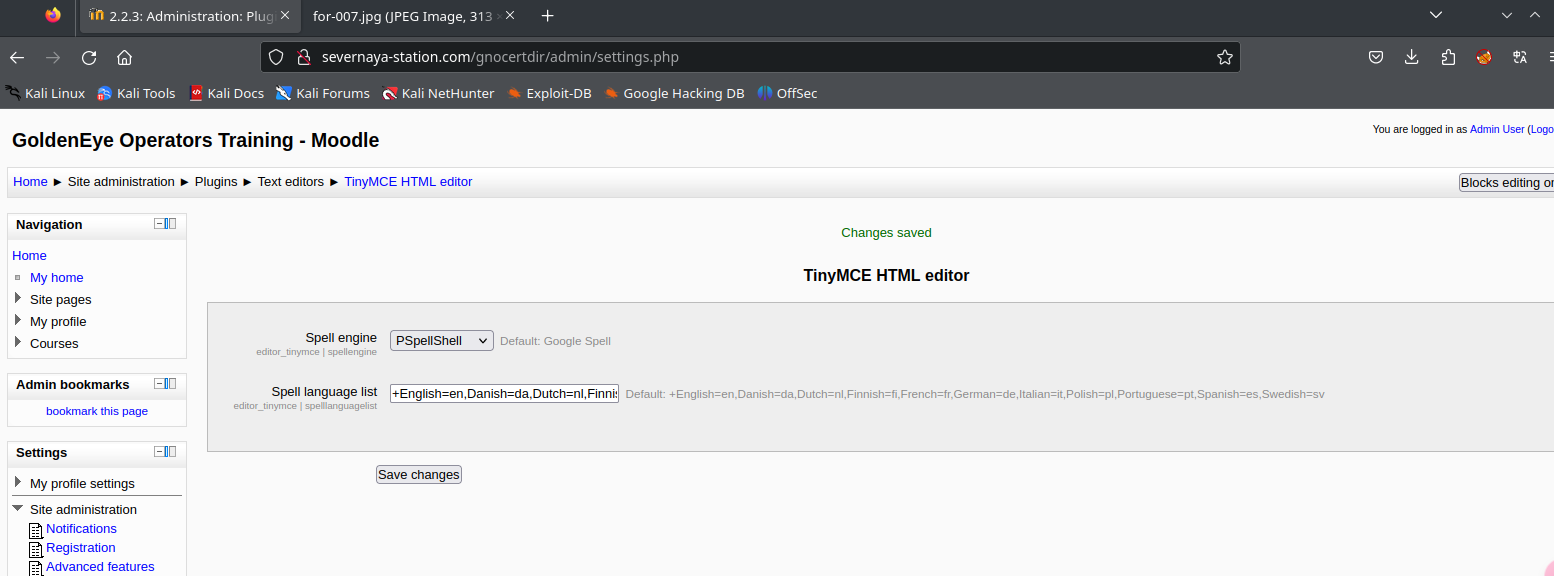Screen dimensions: 1554x576
Task: Open the Registration admin link
Action: click(x=80, y=547)
